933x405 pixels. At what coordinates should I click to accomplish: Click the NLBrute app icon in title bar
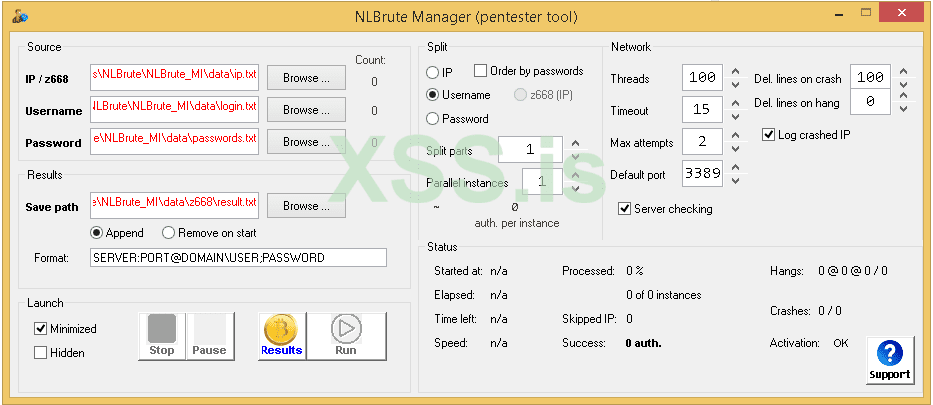[x=21, y=17]
